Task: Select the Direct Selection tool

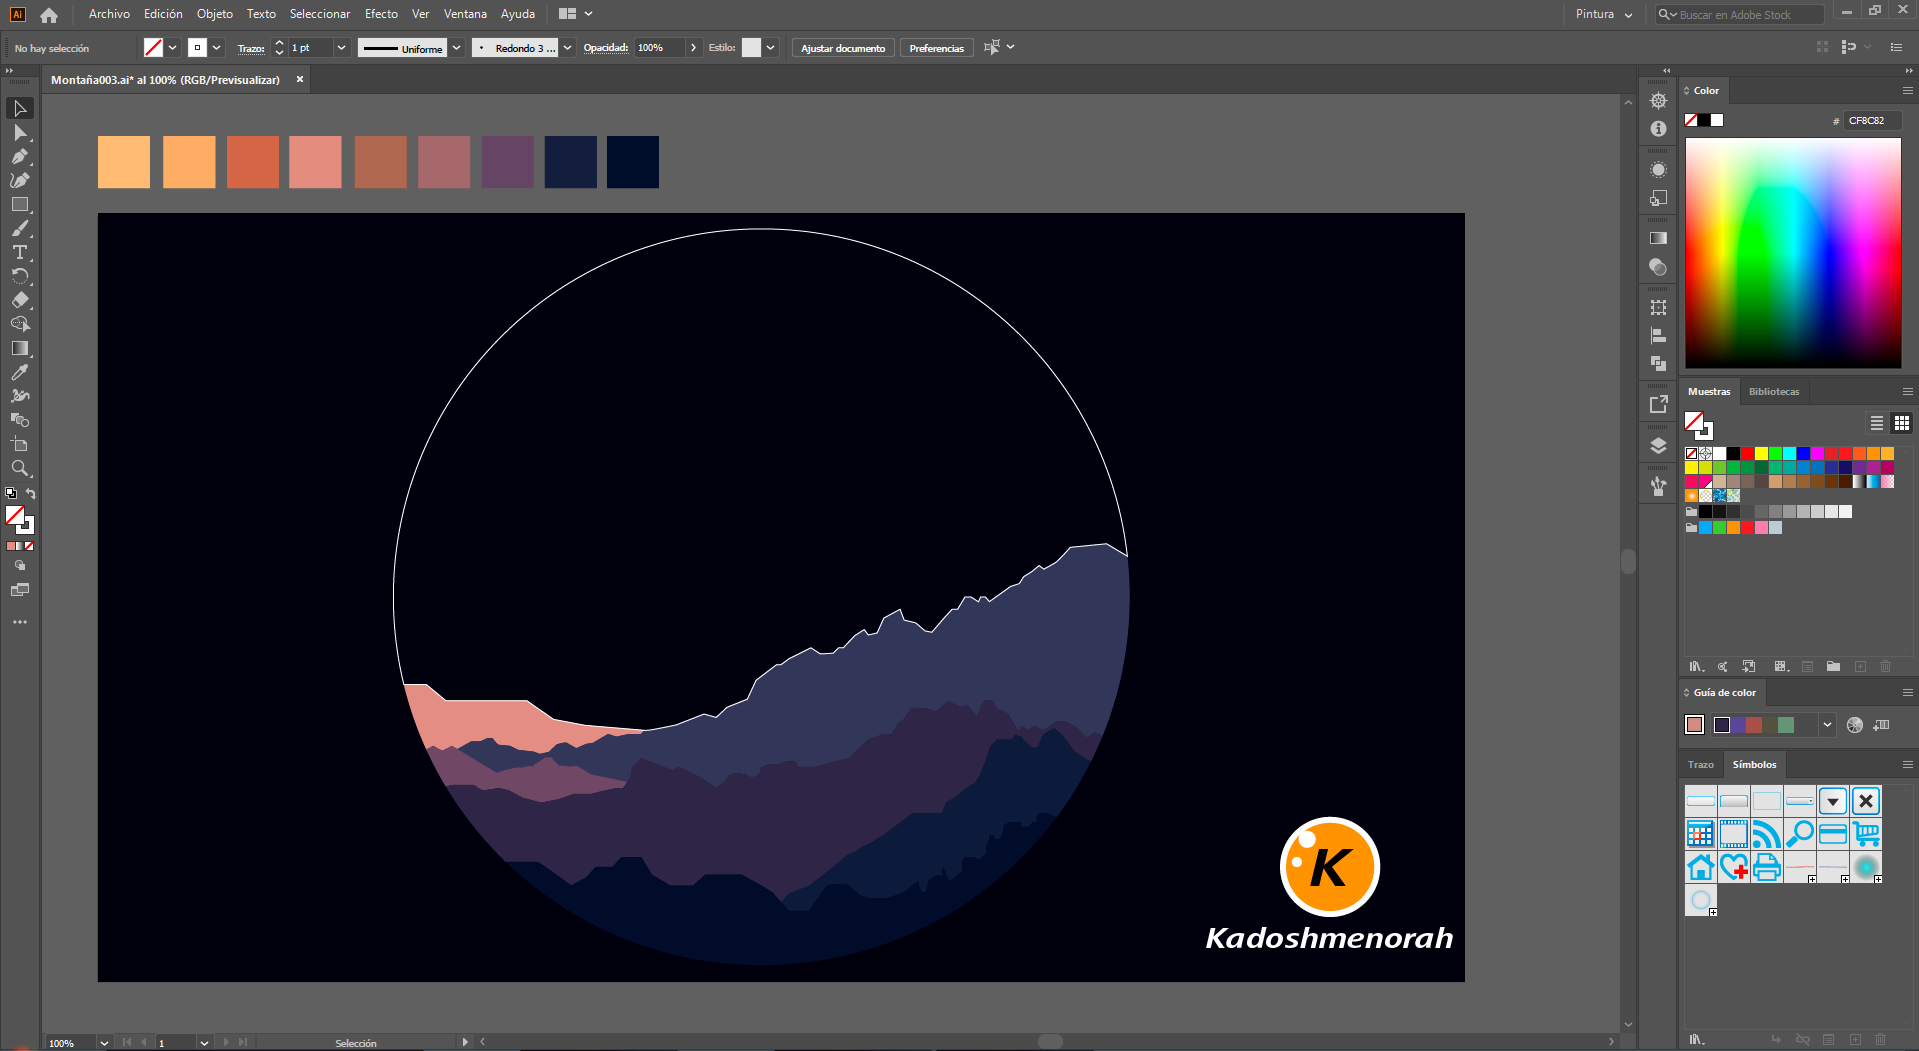Action: tap(20, 132)
